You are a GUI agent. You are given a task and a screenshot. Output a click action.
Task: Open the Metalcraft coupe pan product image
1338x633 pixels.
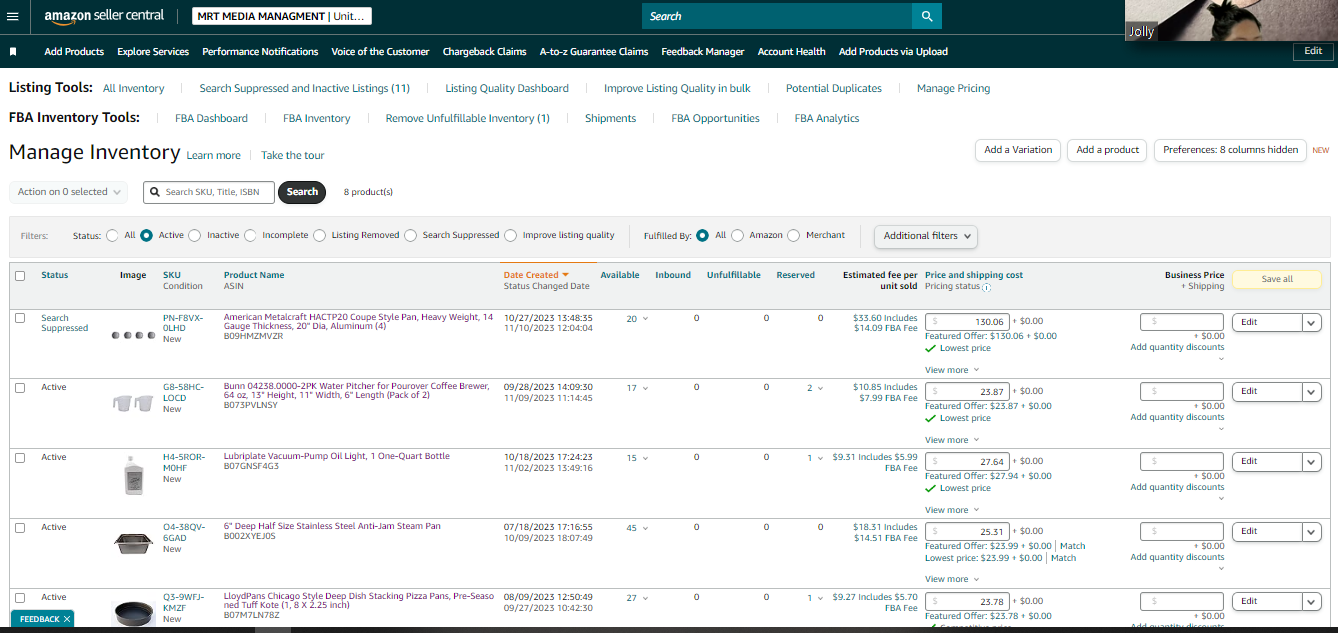coord(133,335)
